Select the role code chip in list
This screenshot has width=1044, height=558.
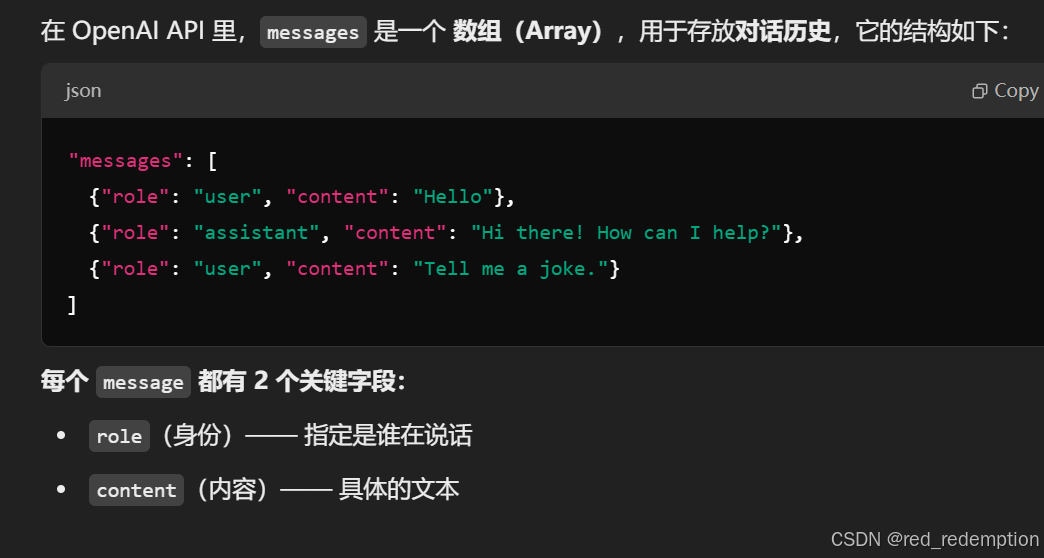119,436
